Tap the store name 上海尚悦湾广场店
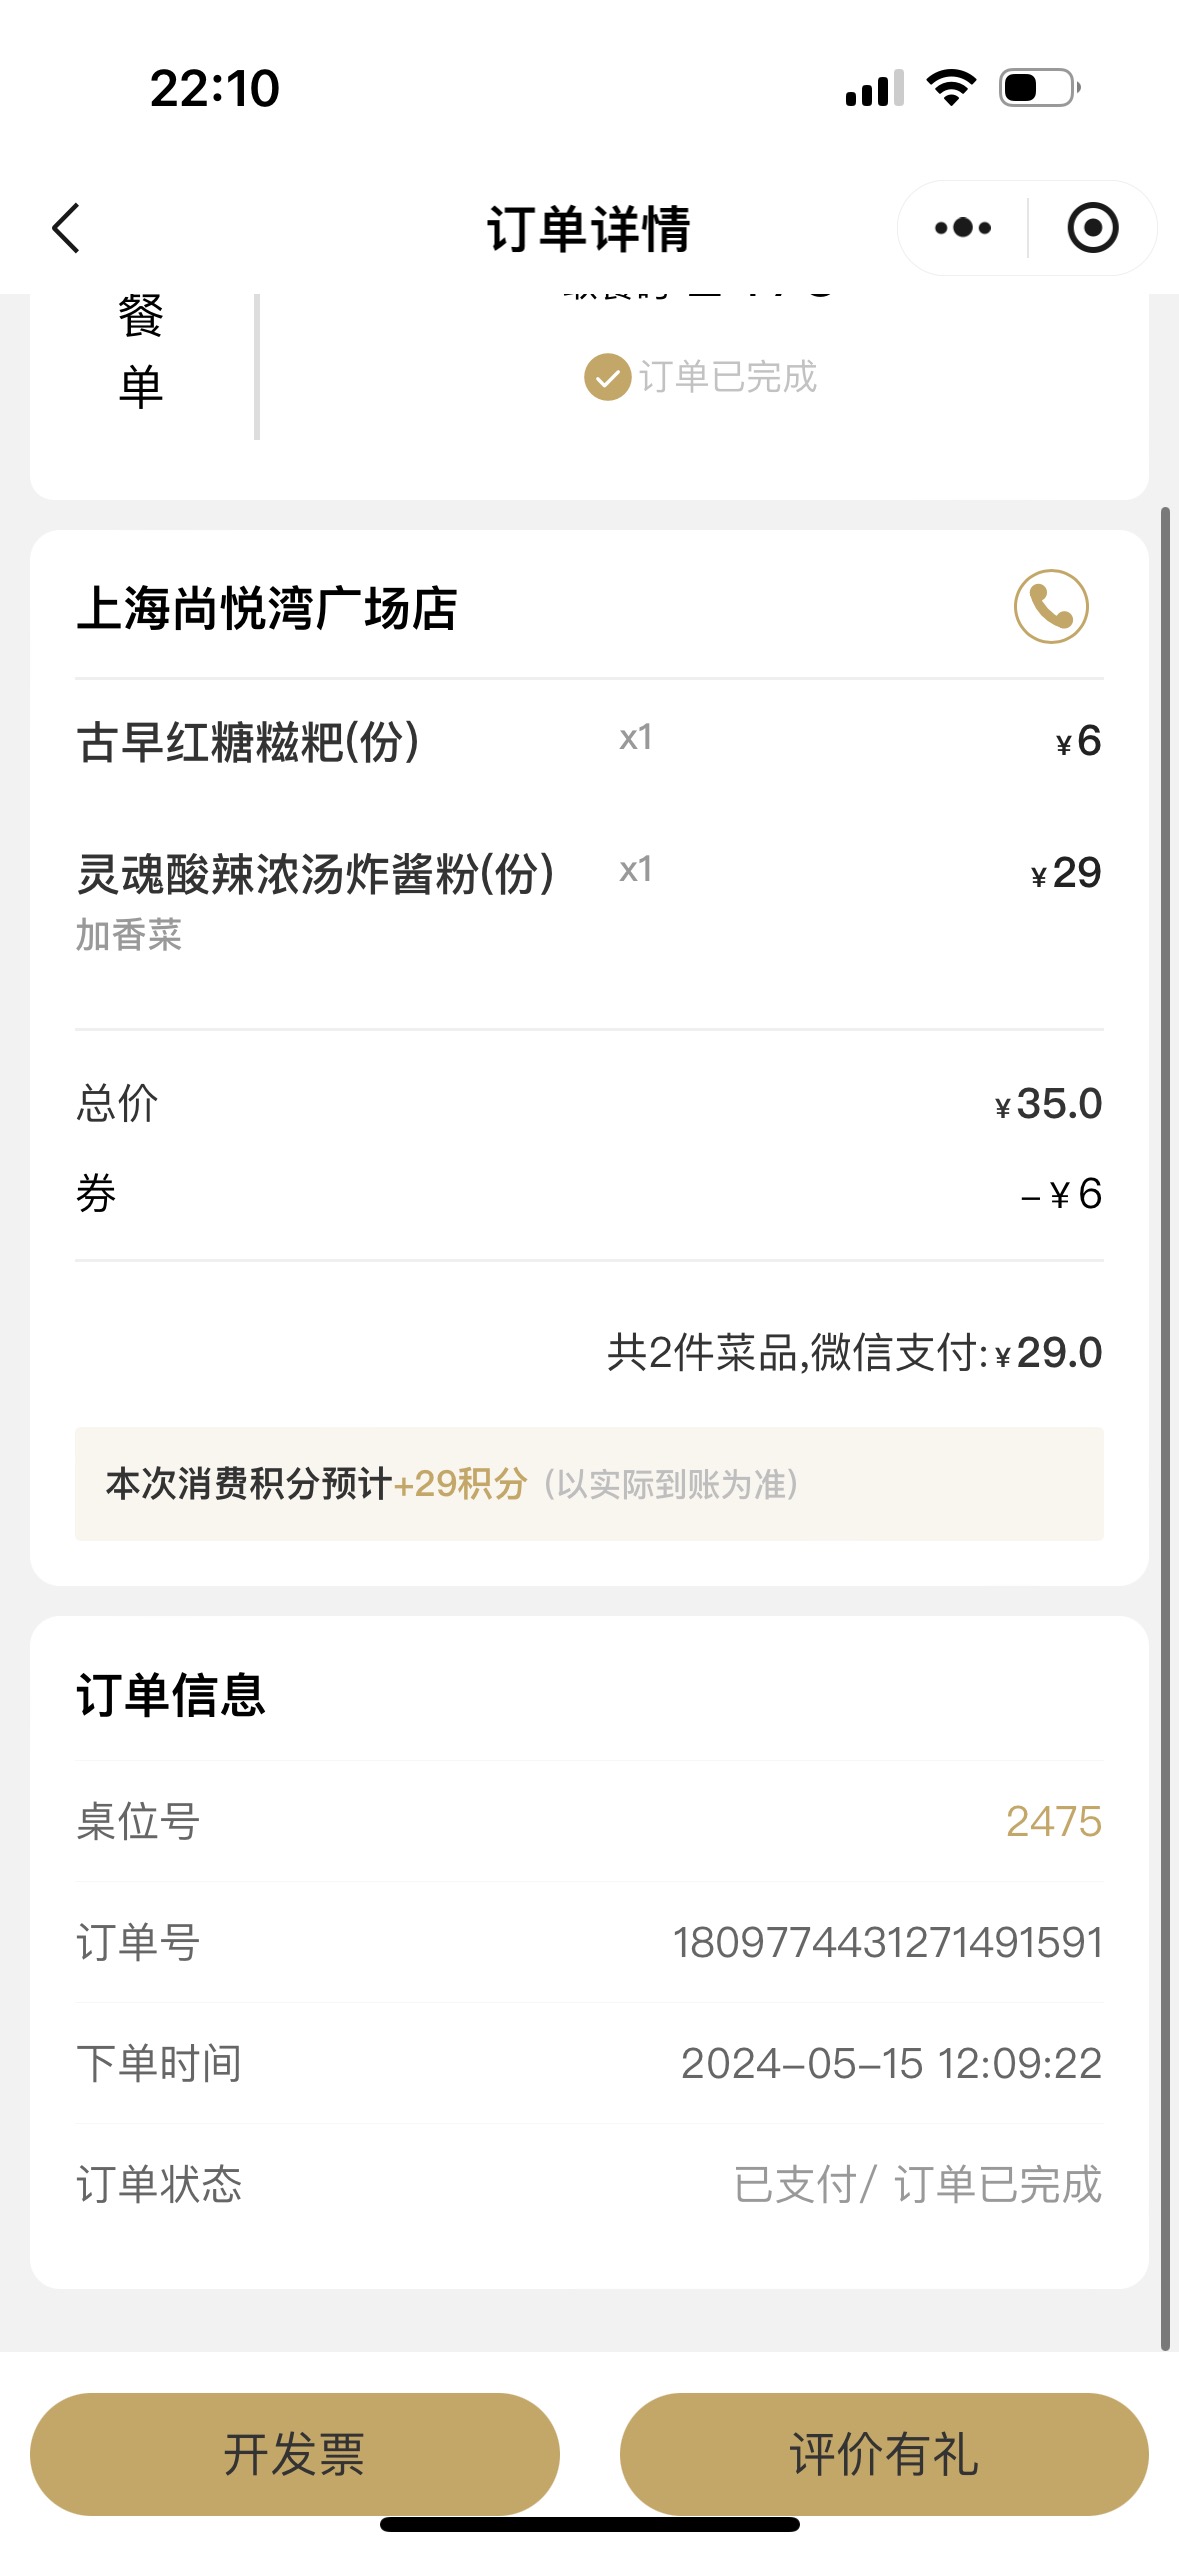This screenshot has width=1179, height=2556. point(267,609)
